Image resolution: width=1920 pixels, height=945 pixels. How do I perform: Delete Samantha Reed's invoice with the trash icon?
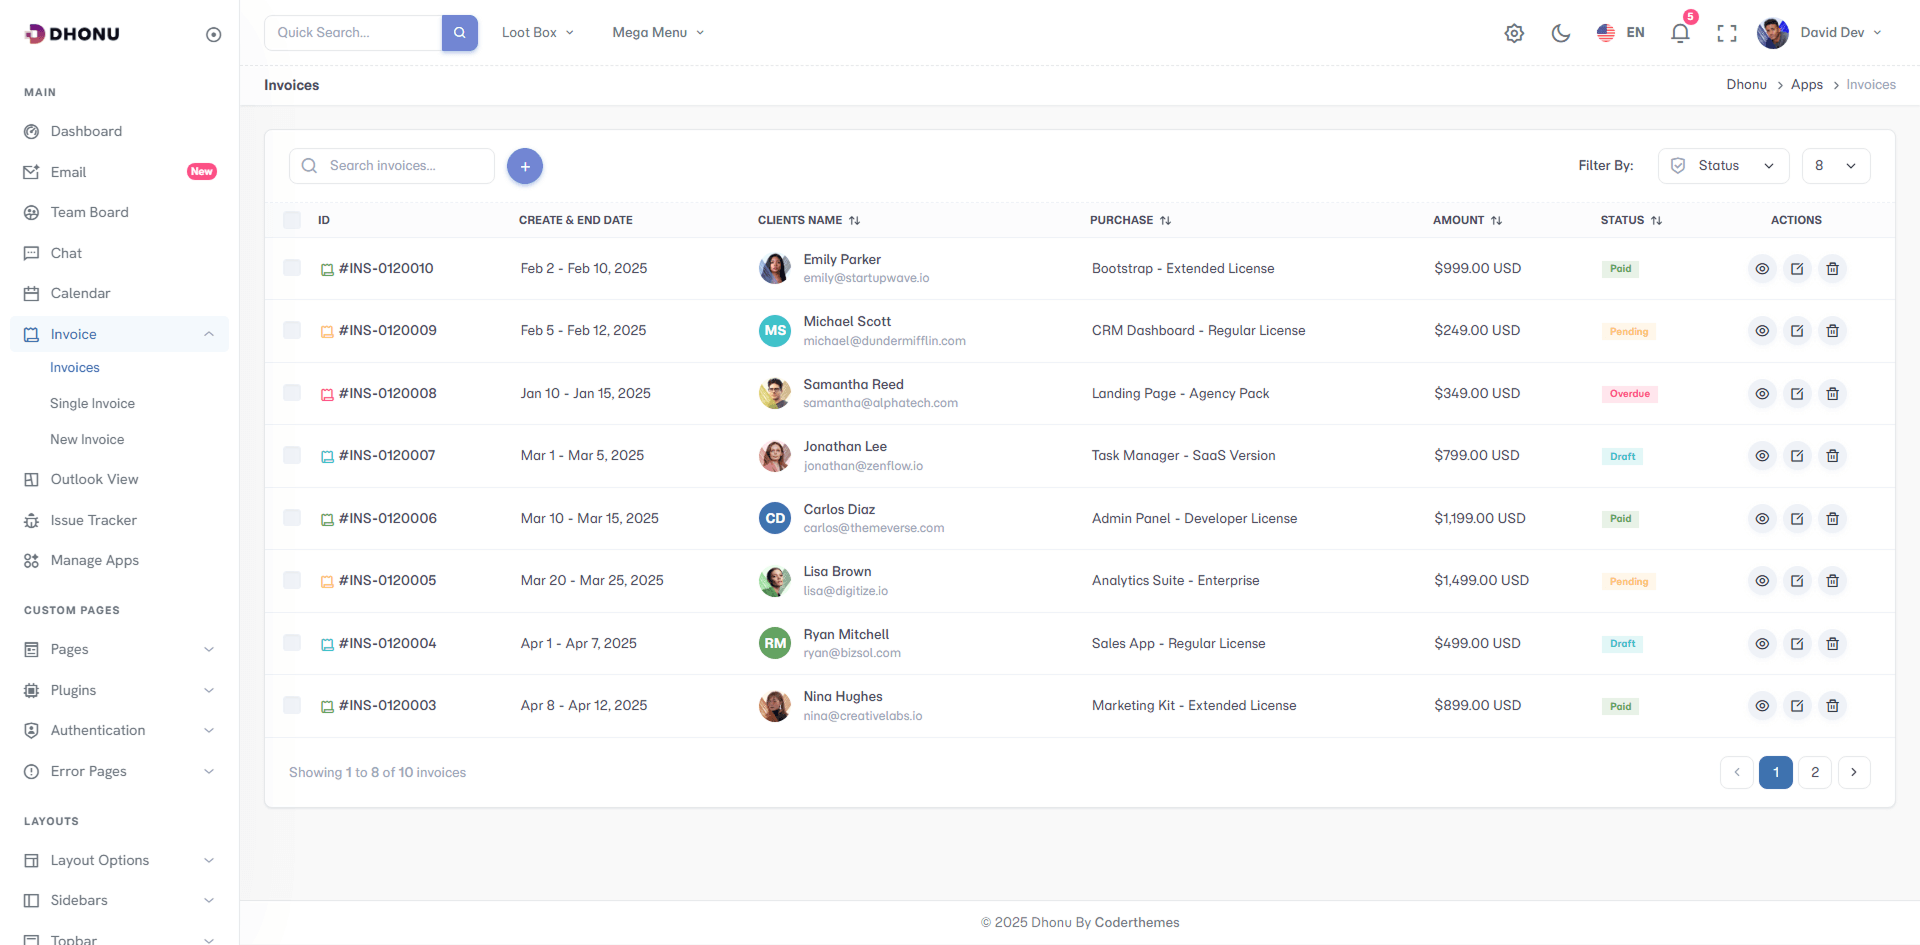1832,394
